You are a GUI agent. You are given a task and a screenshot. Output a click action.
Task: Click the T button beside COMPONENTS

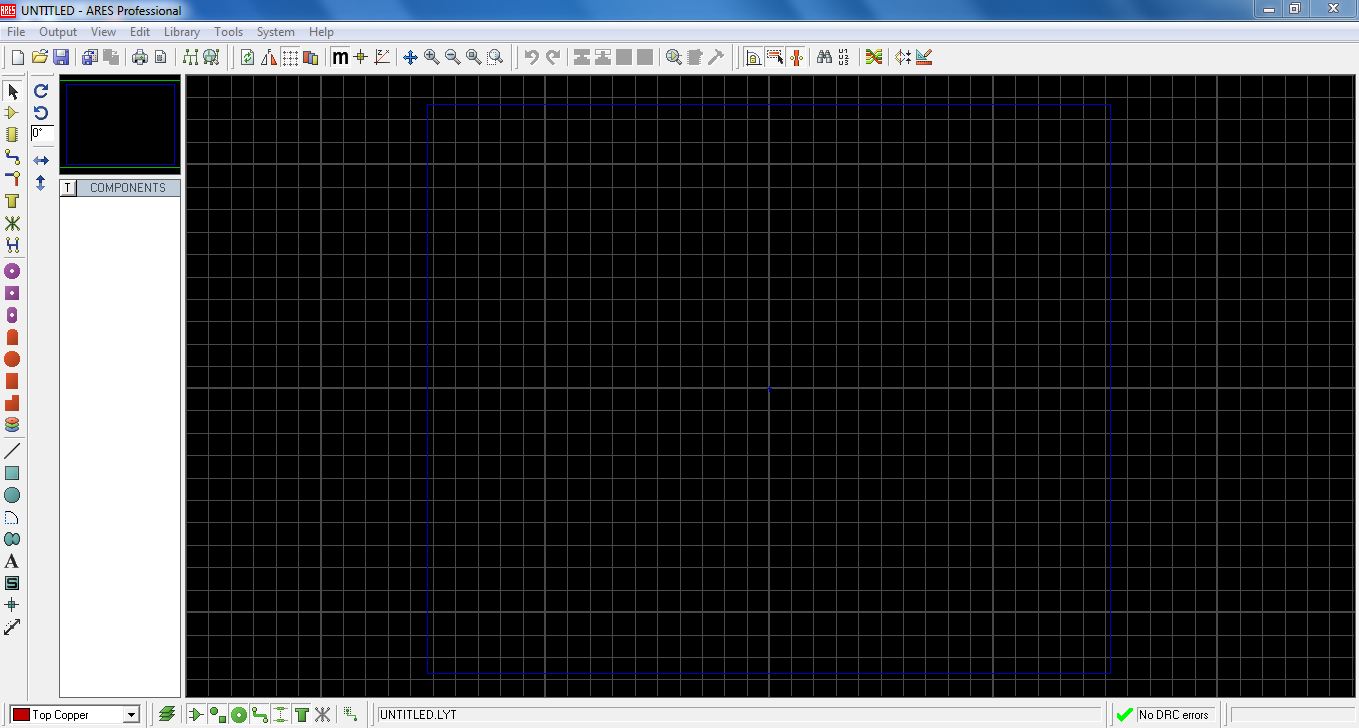coord(68,188)
